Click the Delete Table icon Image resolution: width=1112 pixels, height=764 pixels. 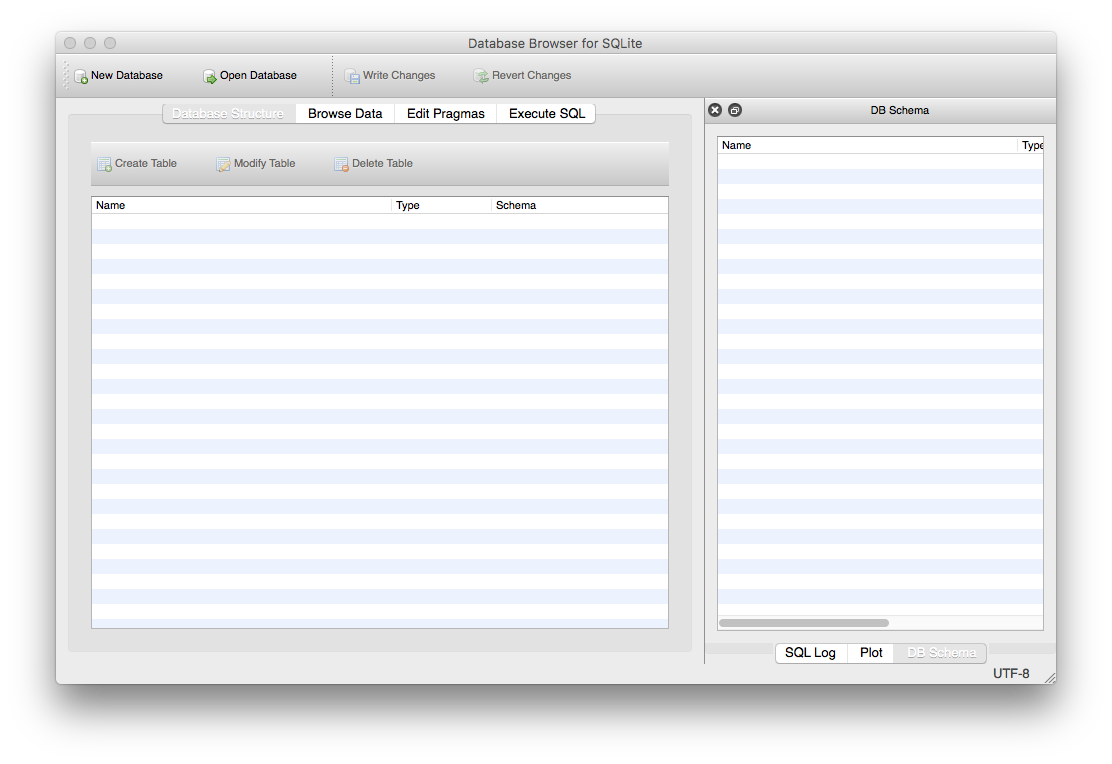click(x=341, y=164)
